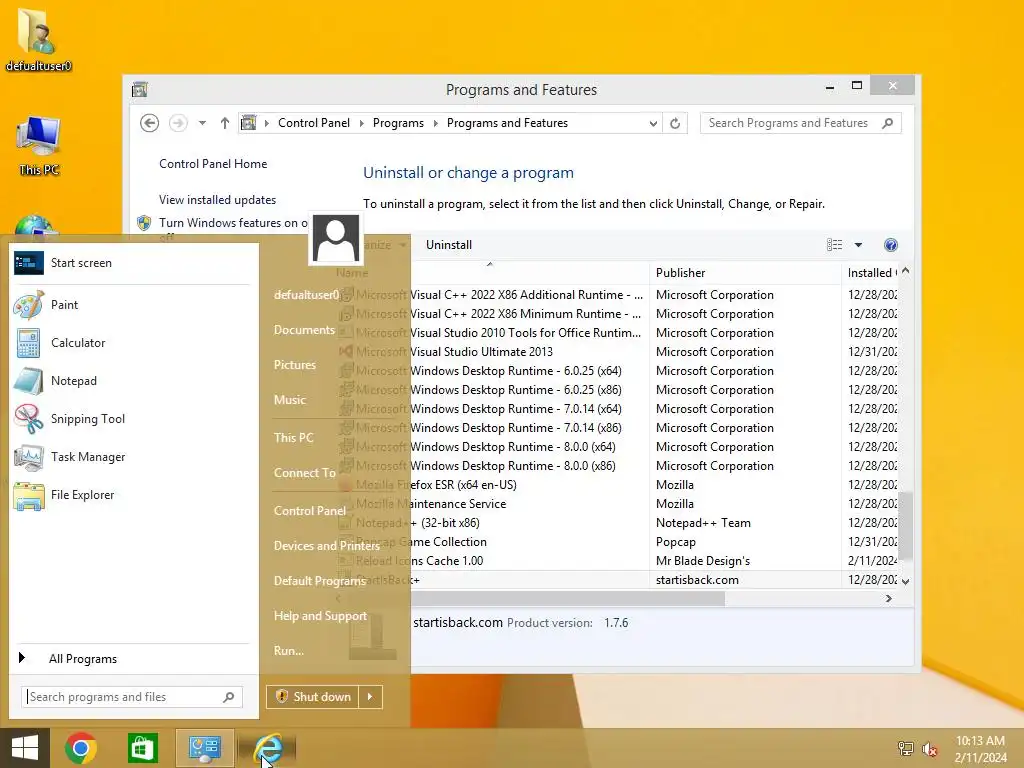
Task: Select Run... in start menu
Action: point(289,650)
